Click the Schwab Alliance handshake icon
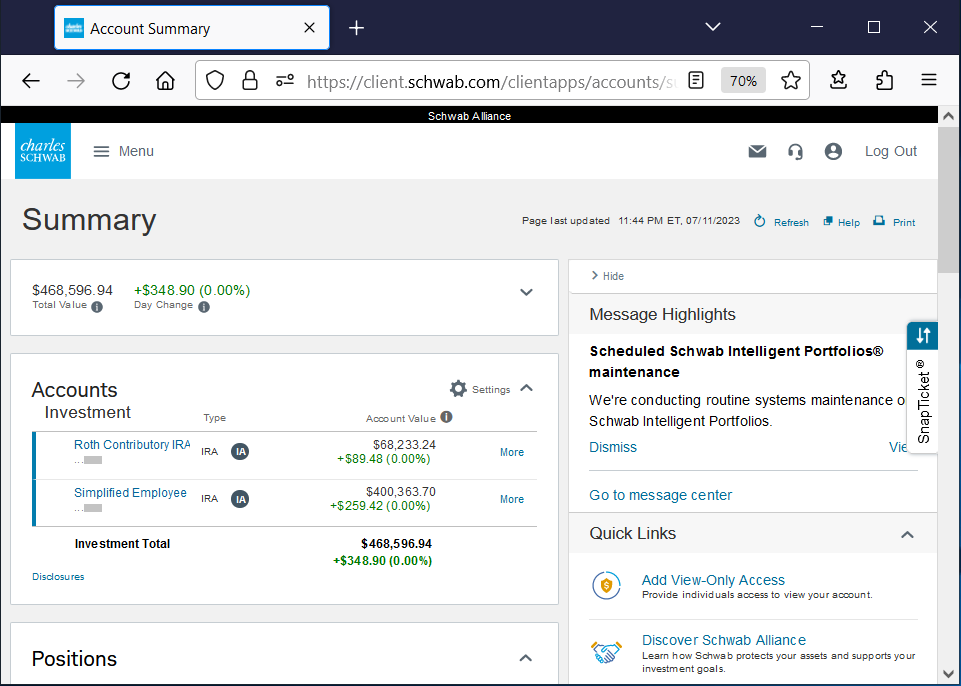The image size is (961, 686). coord(606,652)
